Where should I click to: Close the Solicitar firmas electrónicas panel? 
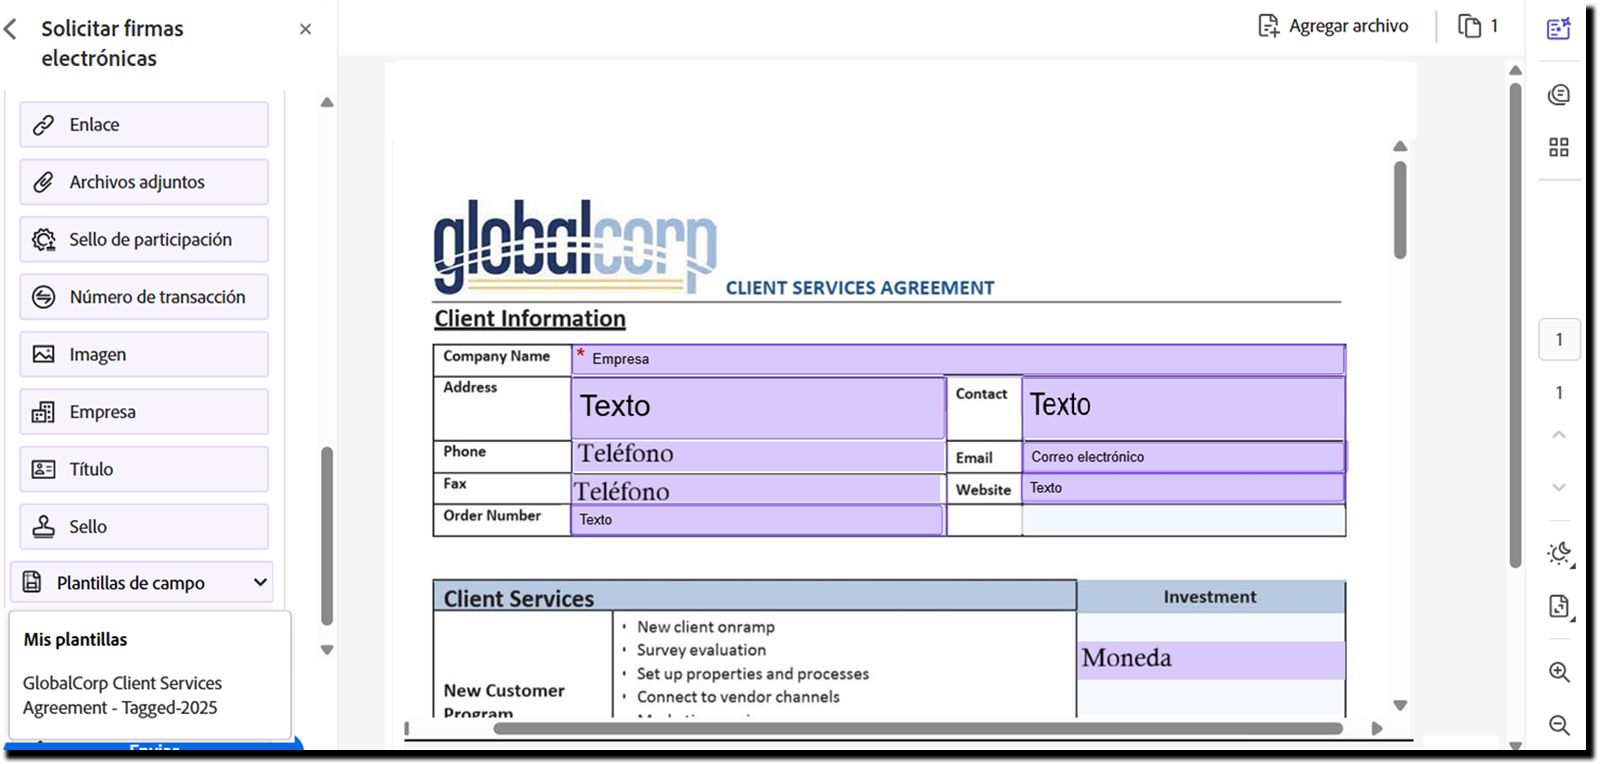[305, 29]
